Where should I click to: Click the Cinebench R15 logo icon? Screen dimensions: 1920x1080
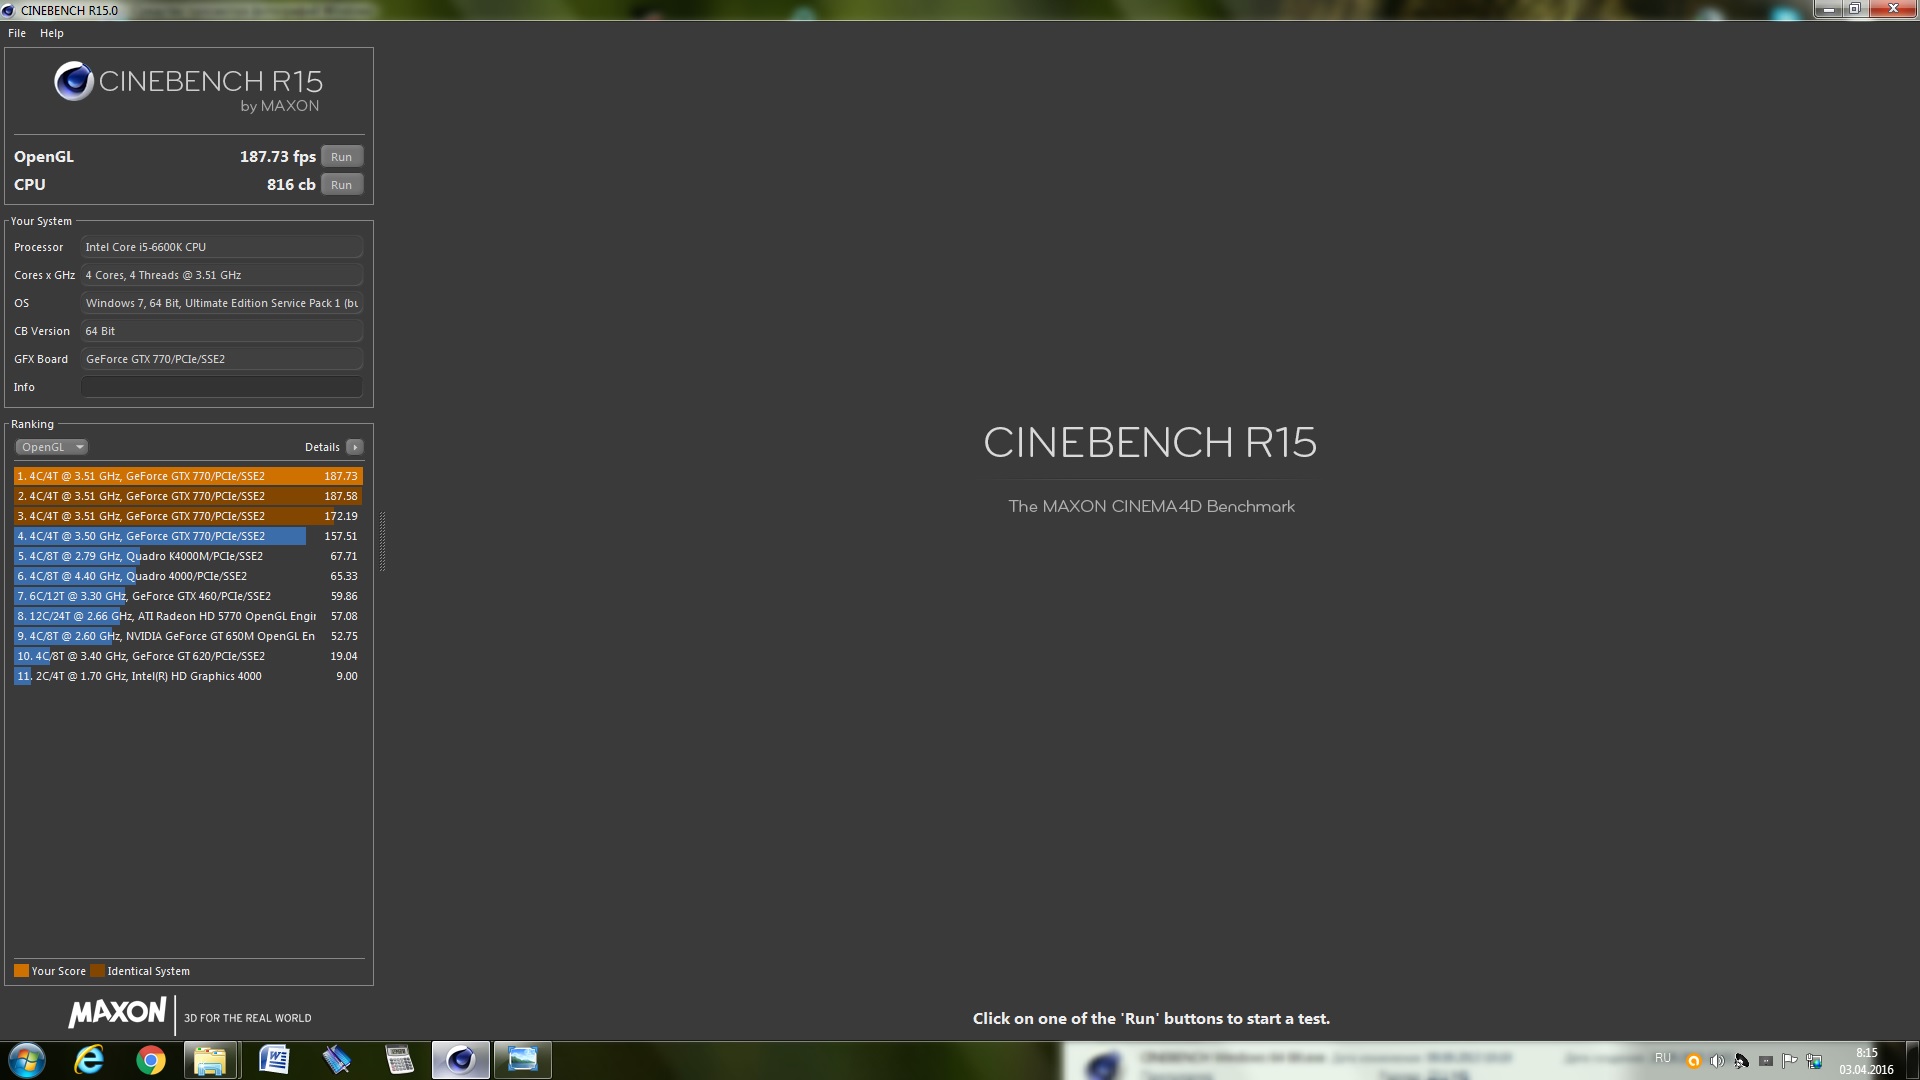pos(74,82)
